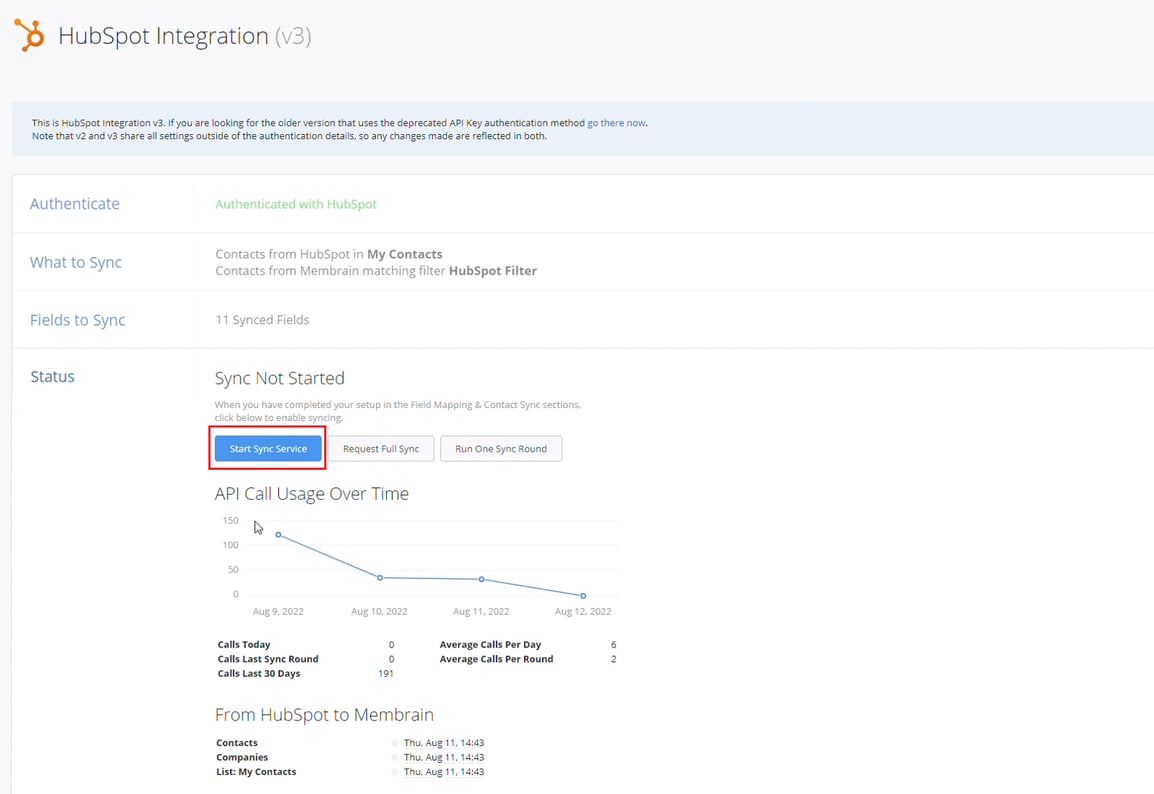Click the Average Calls Per Day value 6
Image resolution: width=1154 pixels, height=794 pixels.
pos(613,645)
